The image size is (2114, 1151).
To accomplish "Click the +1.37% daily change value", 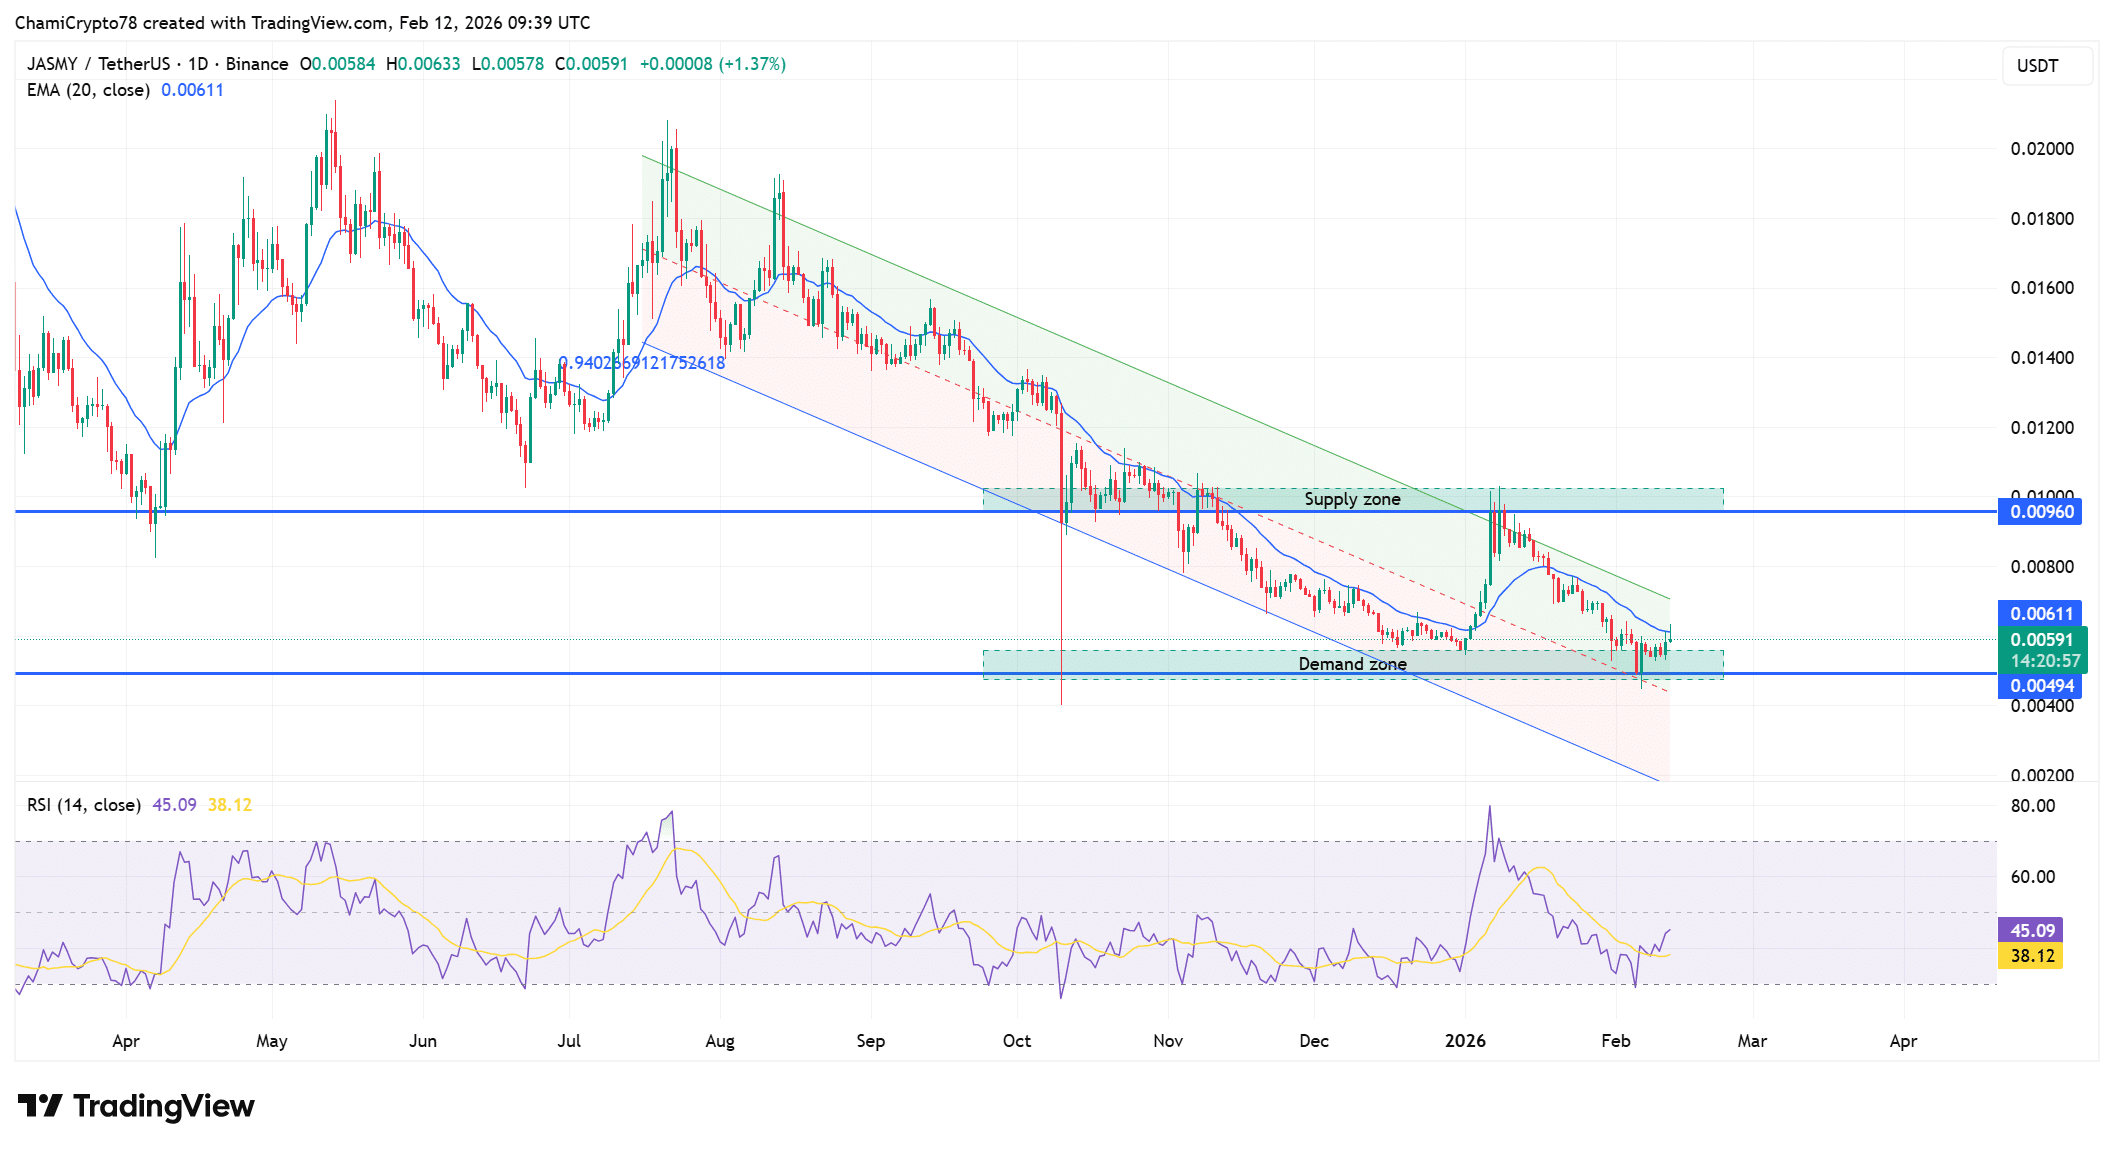I will pyautogui.click(x=752, y=63).
